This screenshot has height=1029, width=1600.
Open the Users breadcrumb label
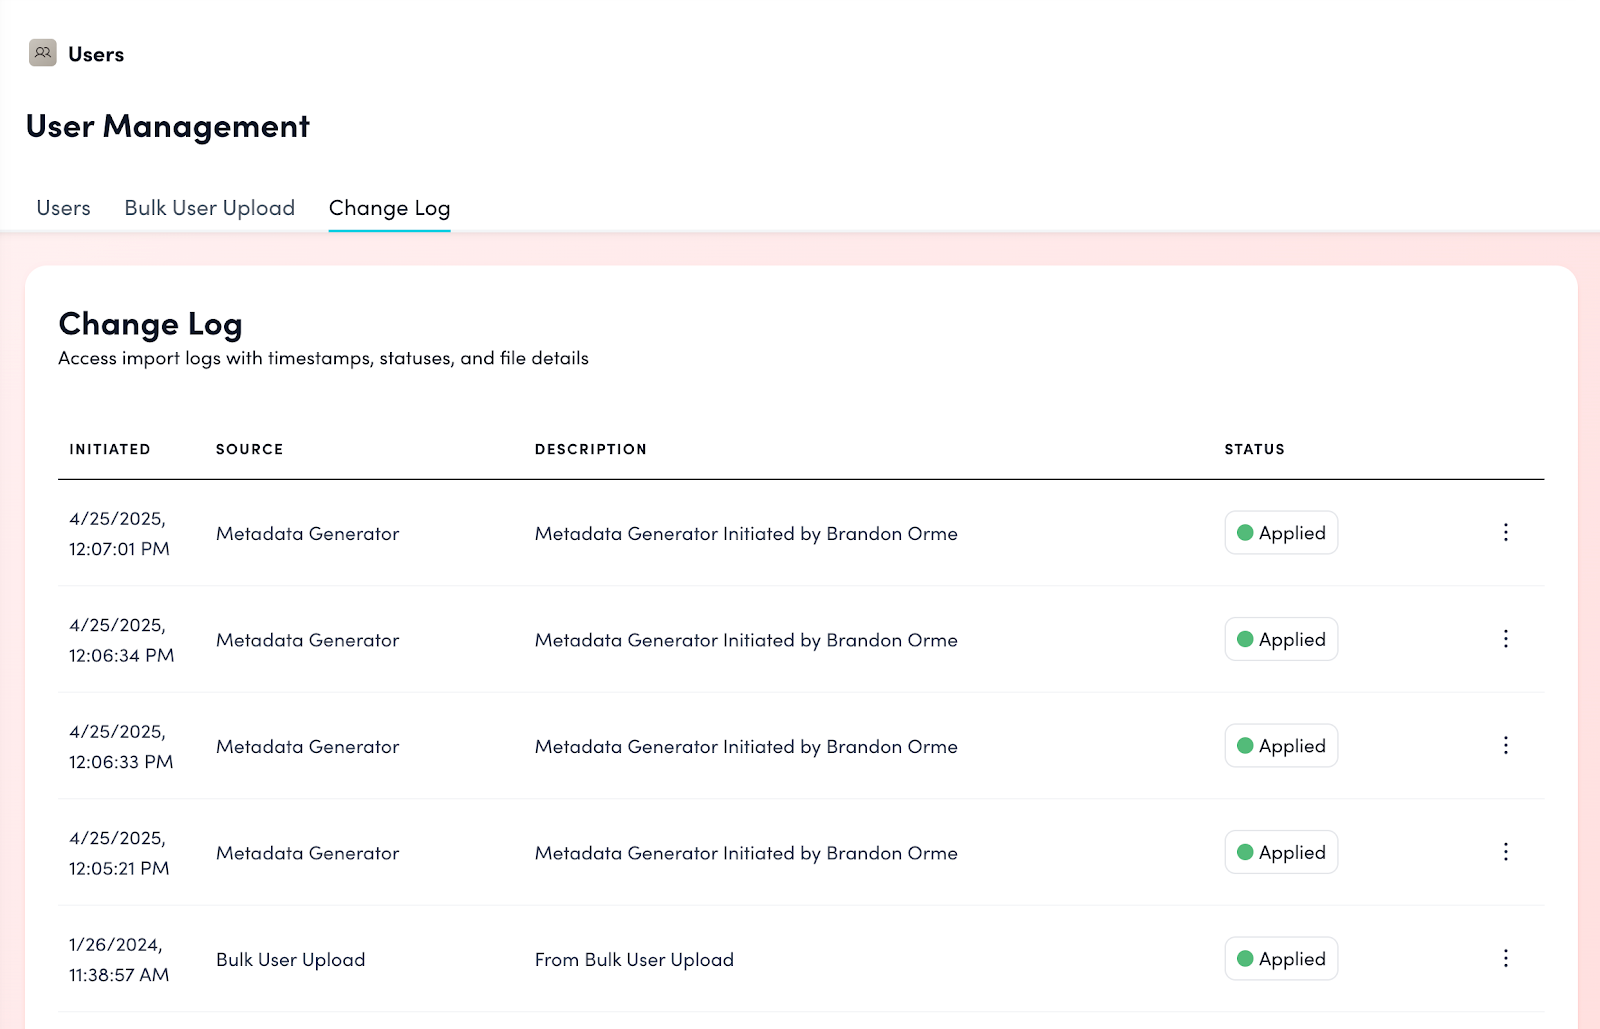pos(96,55)
